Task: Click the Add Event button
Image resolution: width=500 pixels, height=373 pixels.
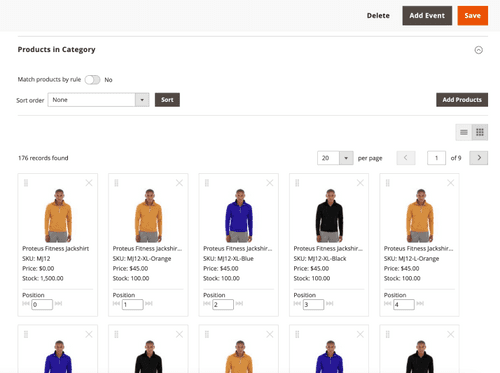Action: point(427,16)
